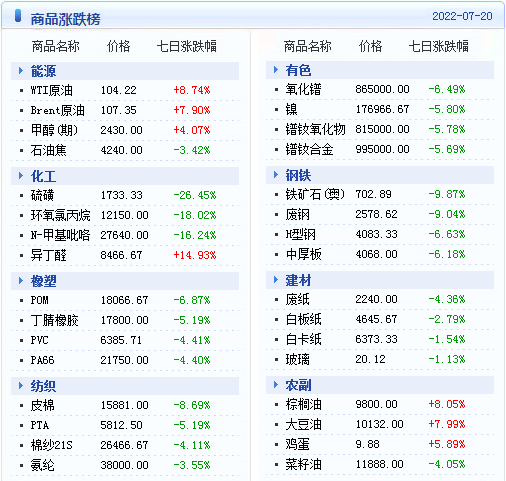This screenshot has width=506, height=481.
Task: Open the 橡塑 category heading
Action: coord(43,281)
